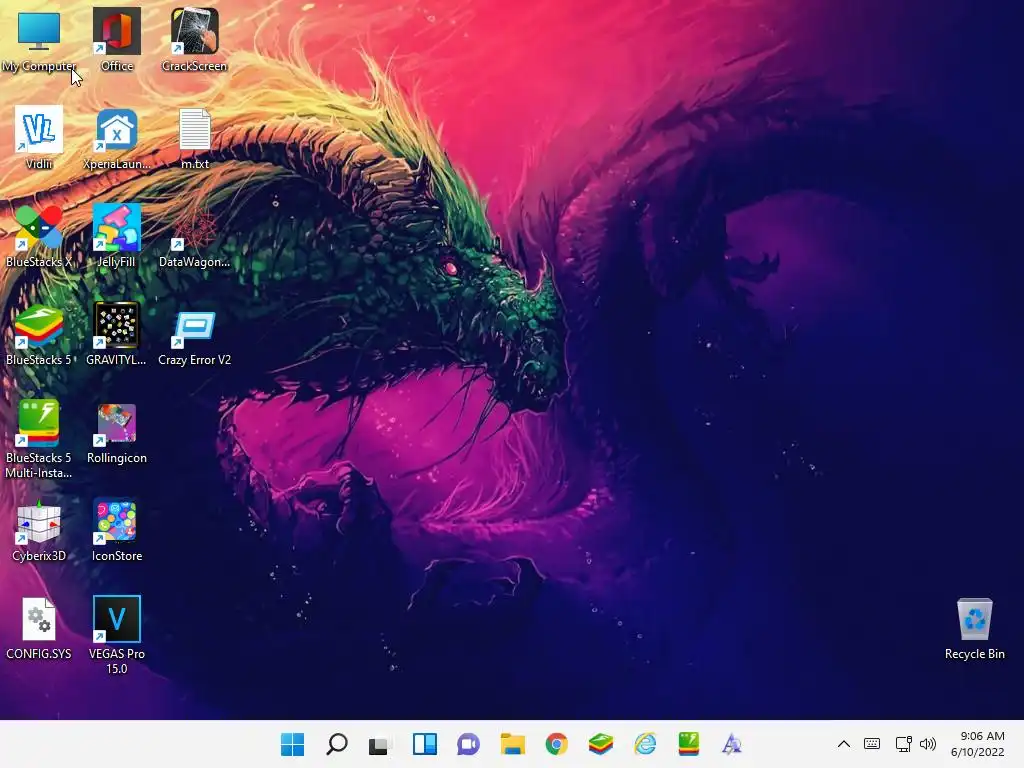Select the CONFIG.SYS file icon

pyautogui.click(x=39, y=628)
